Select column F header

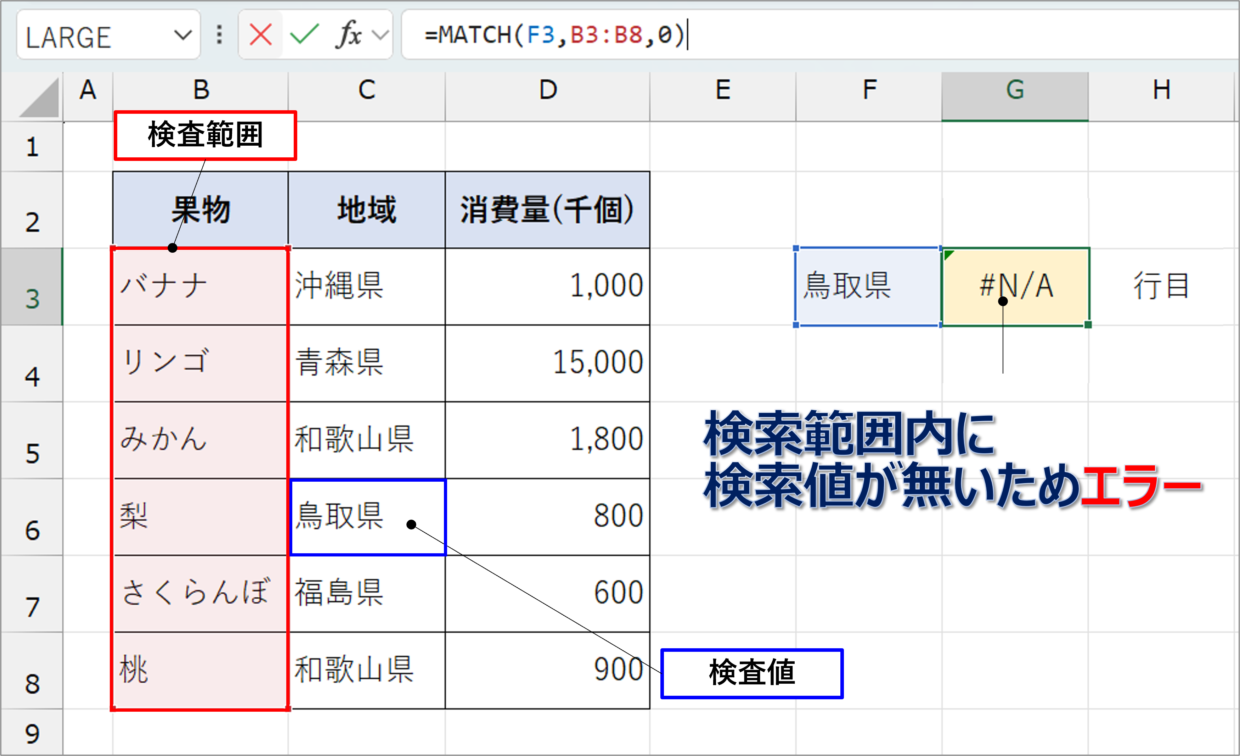869,91
